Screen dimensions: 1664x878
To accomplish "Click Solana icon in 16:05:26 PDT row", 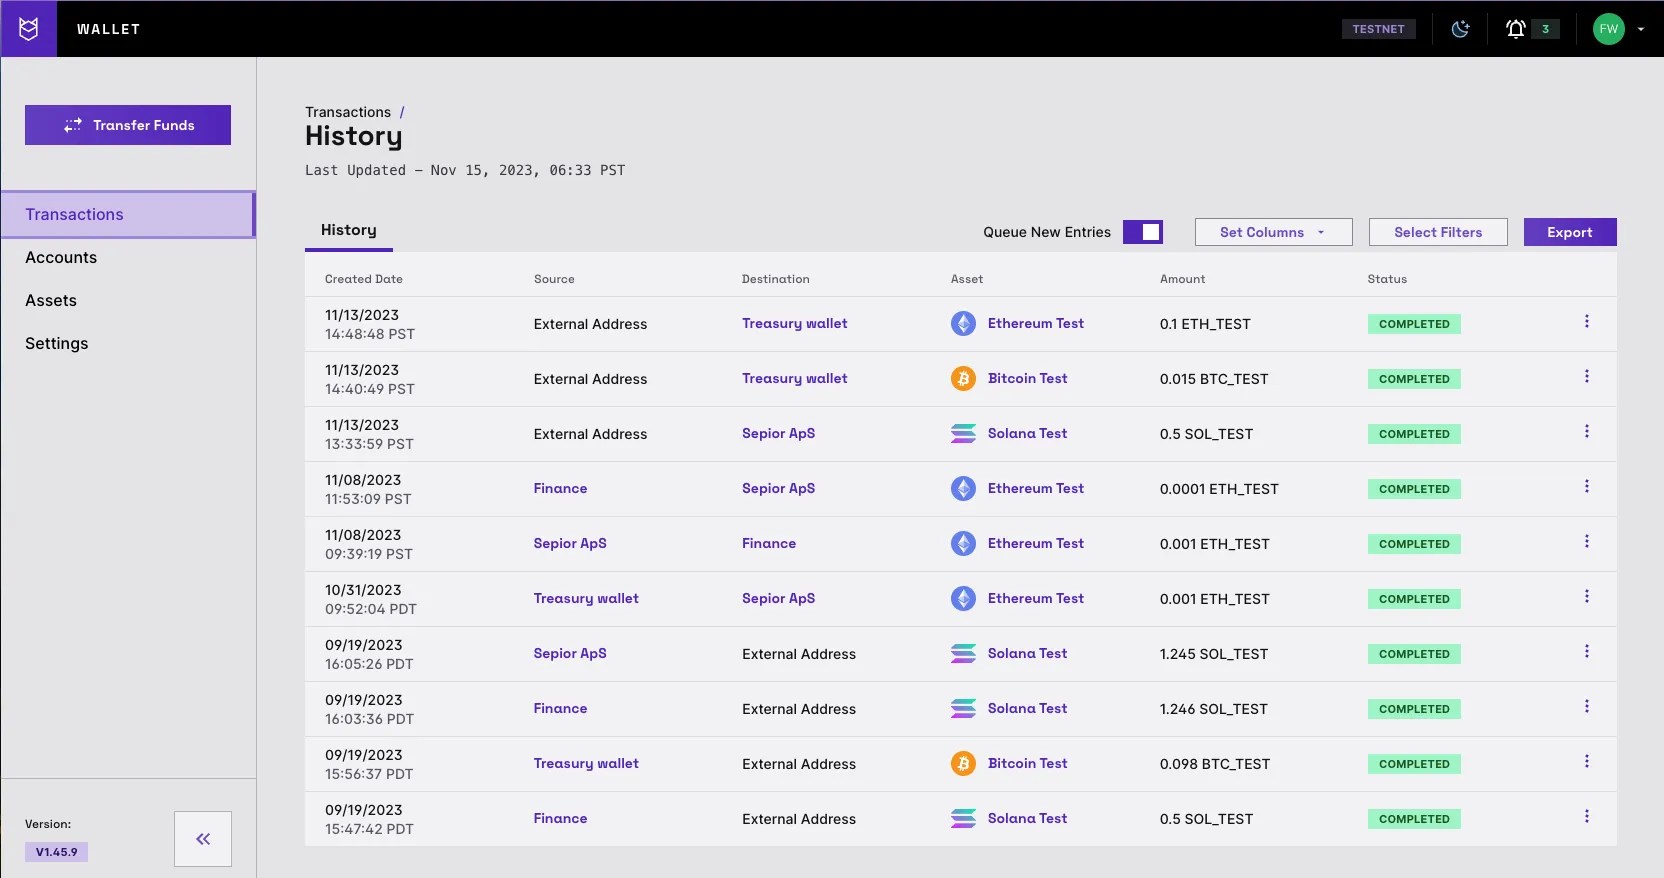I will [x=963, y=653].
